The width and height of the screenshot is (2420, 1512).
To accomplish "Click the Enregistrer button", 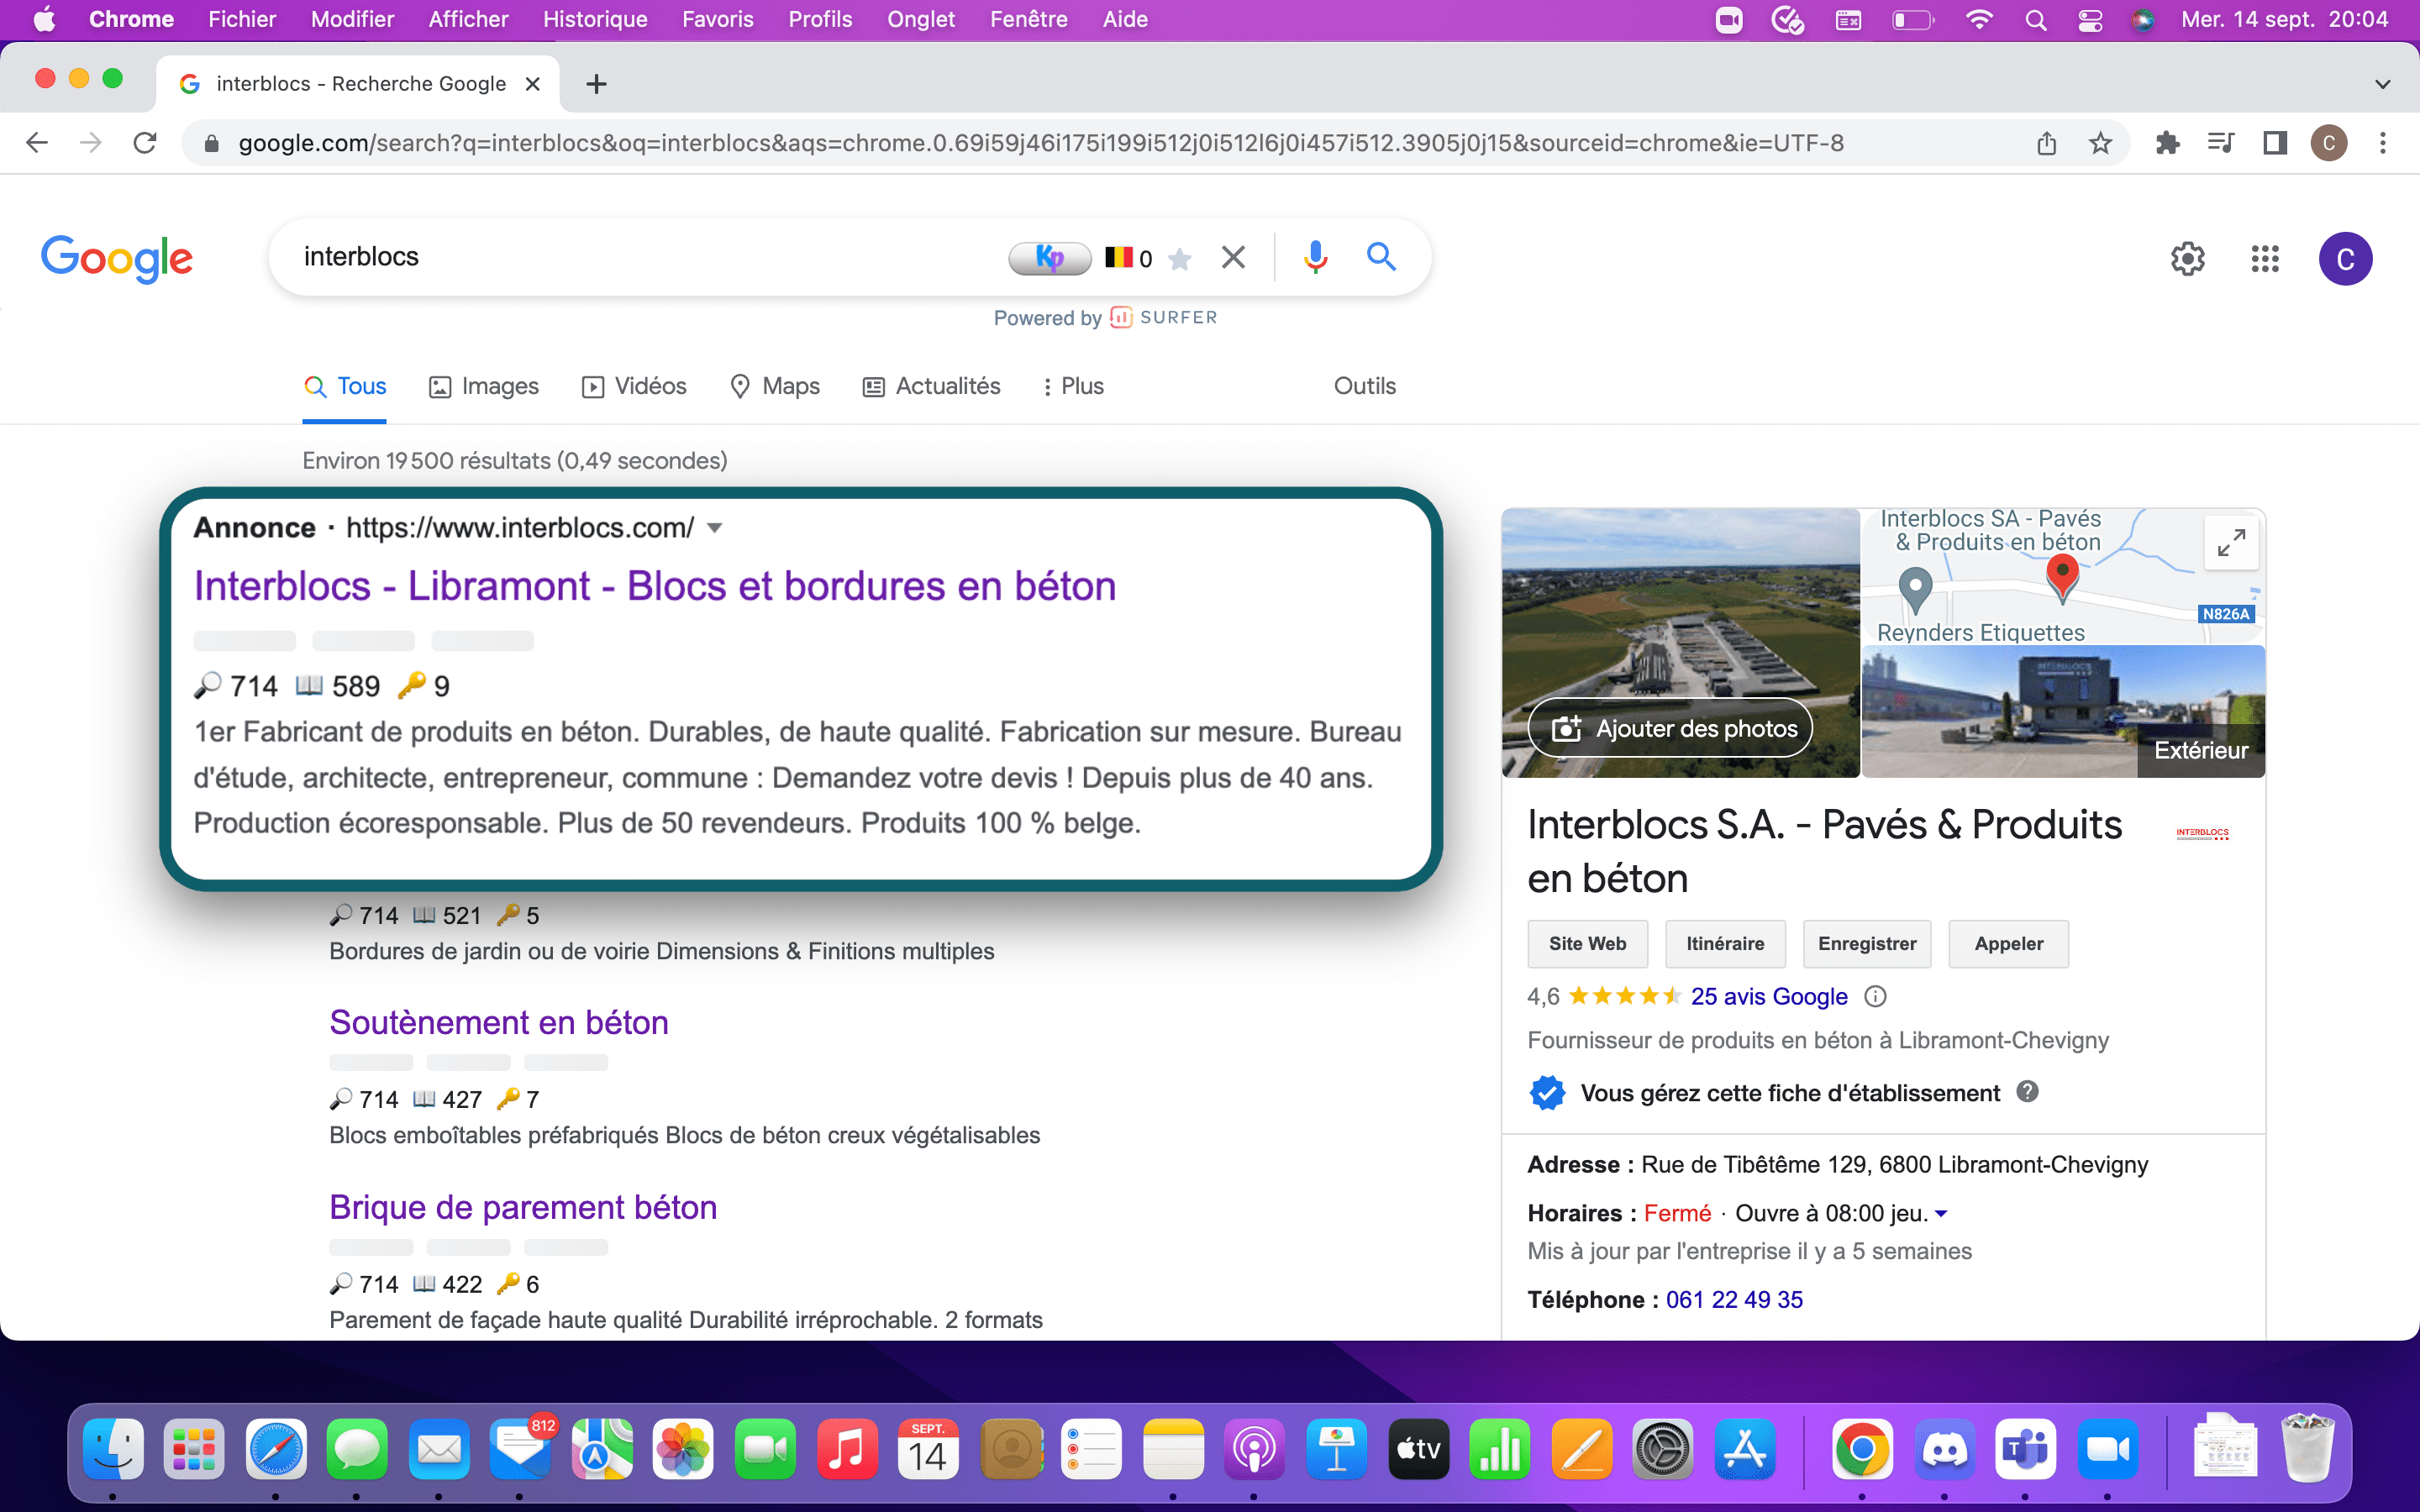I will click(x=1867, y=943).
